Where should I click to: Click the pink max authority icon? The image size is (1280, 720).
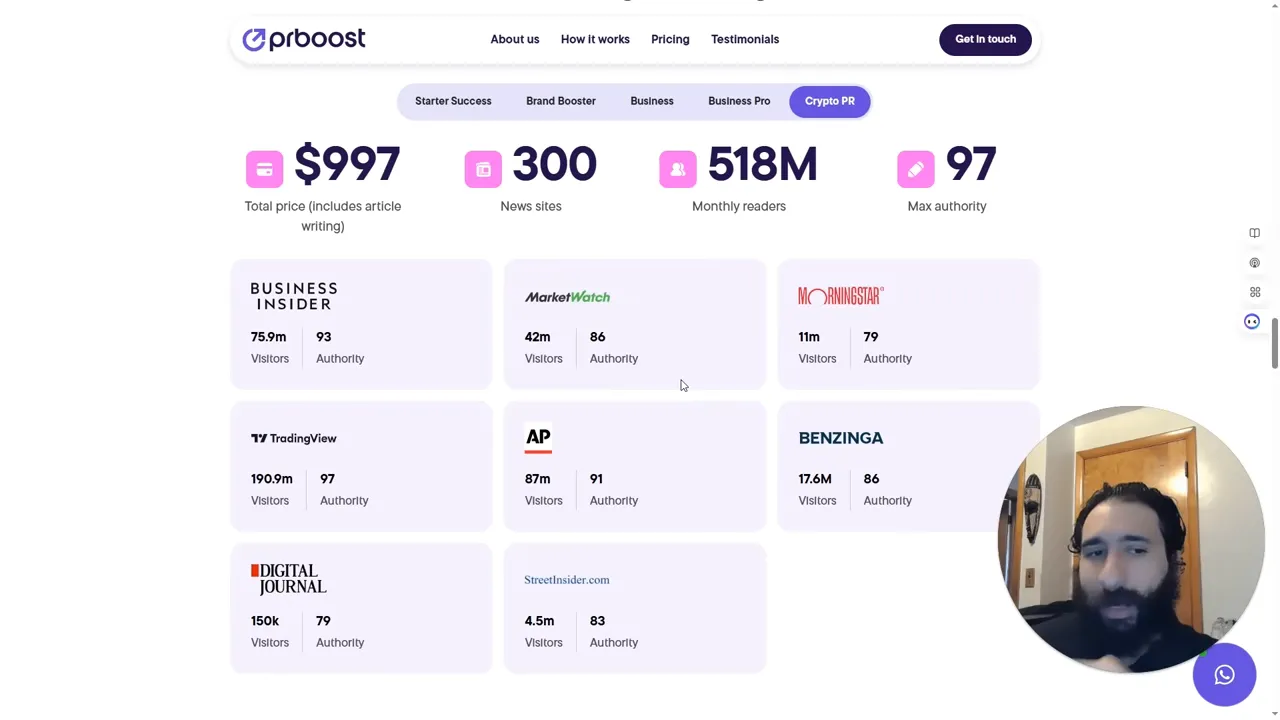pos(916,169)
